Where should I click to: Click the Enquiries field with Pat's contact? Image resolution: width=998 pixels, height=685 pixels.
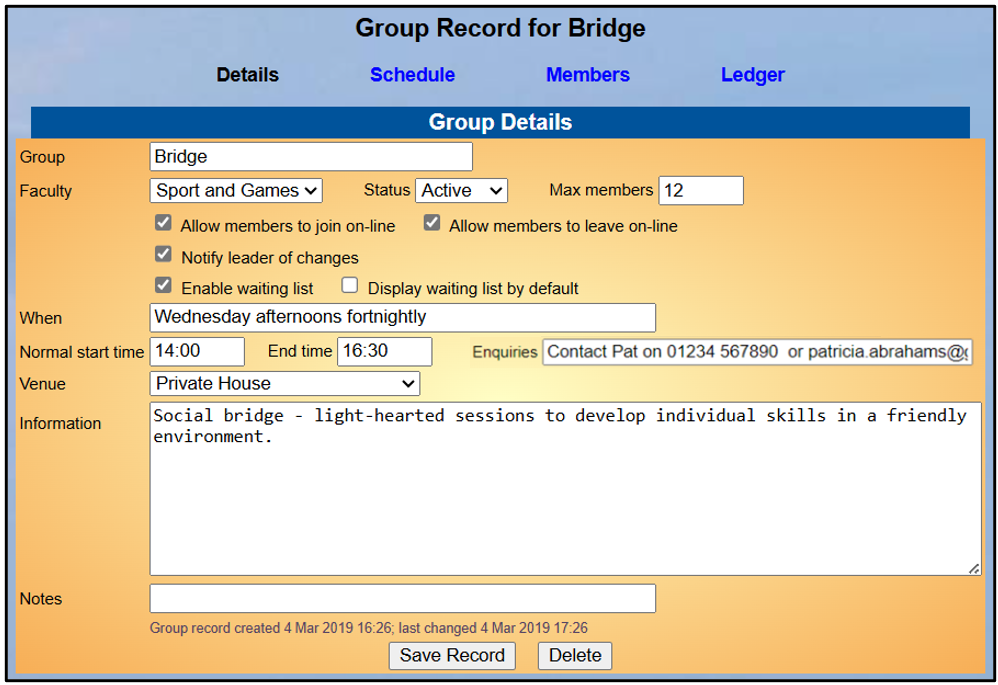(x=757, y=352)
